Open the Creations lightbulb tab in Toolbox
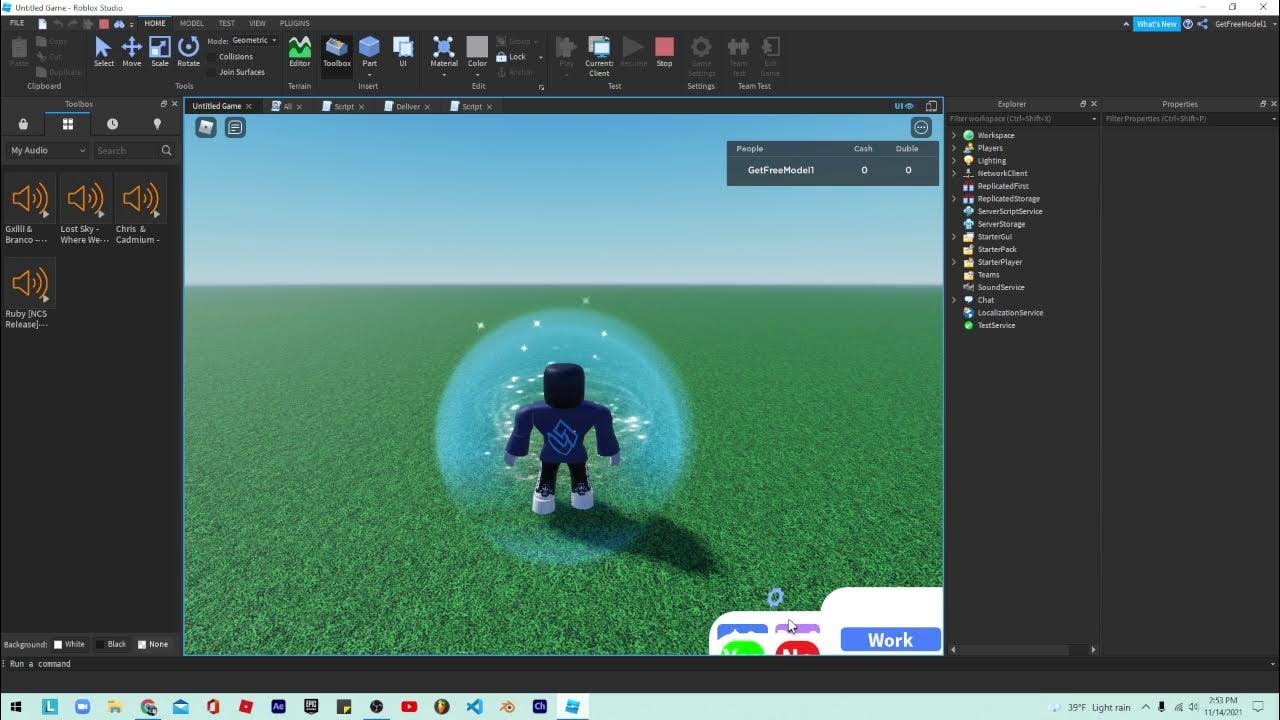Viewport: 1280px width, 720px height. coord(157,124)
